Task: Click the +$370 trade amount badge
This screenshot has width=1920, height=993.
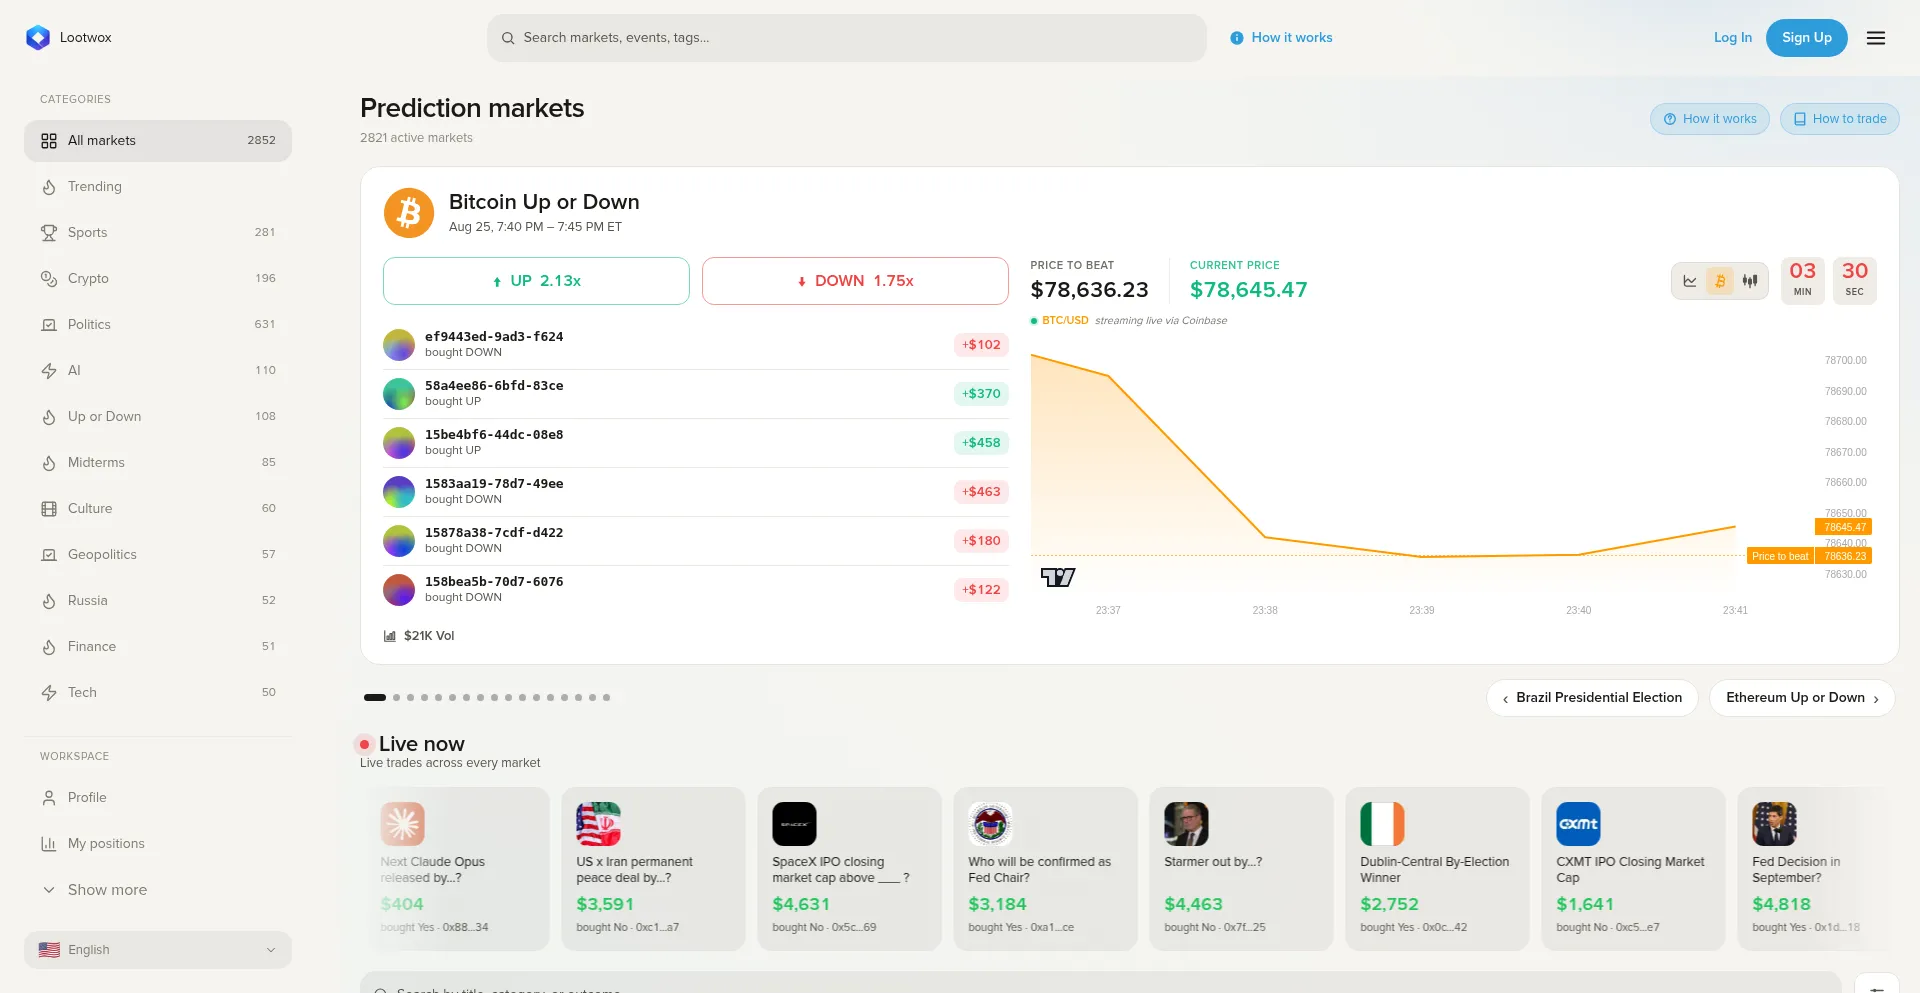Action: pos(981,394)
